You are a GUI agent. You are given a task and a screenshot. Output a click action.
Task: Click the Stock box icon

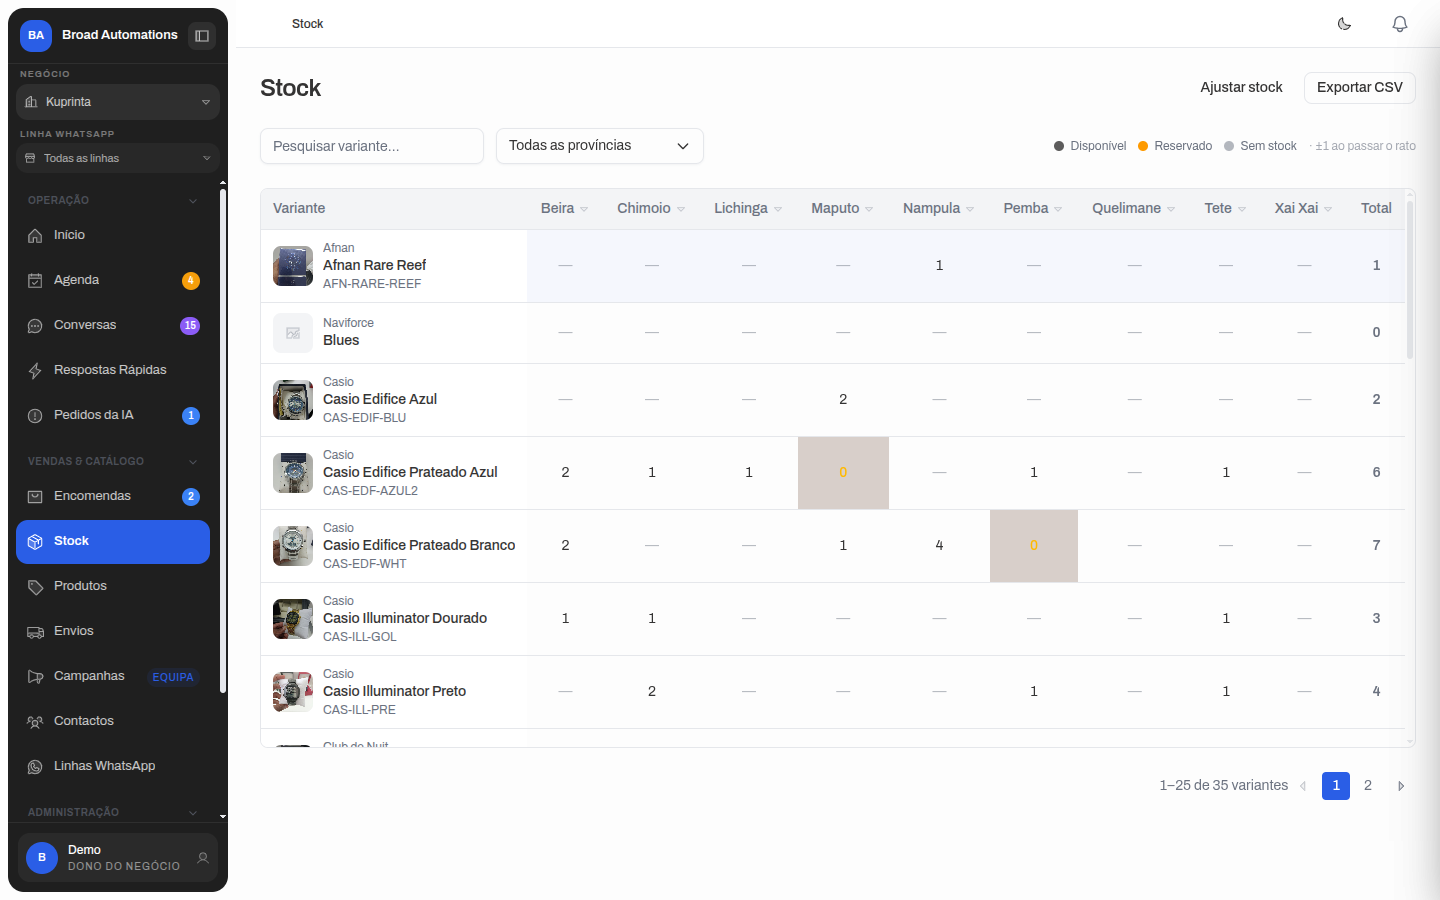[x=35, y=541]
